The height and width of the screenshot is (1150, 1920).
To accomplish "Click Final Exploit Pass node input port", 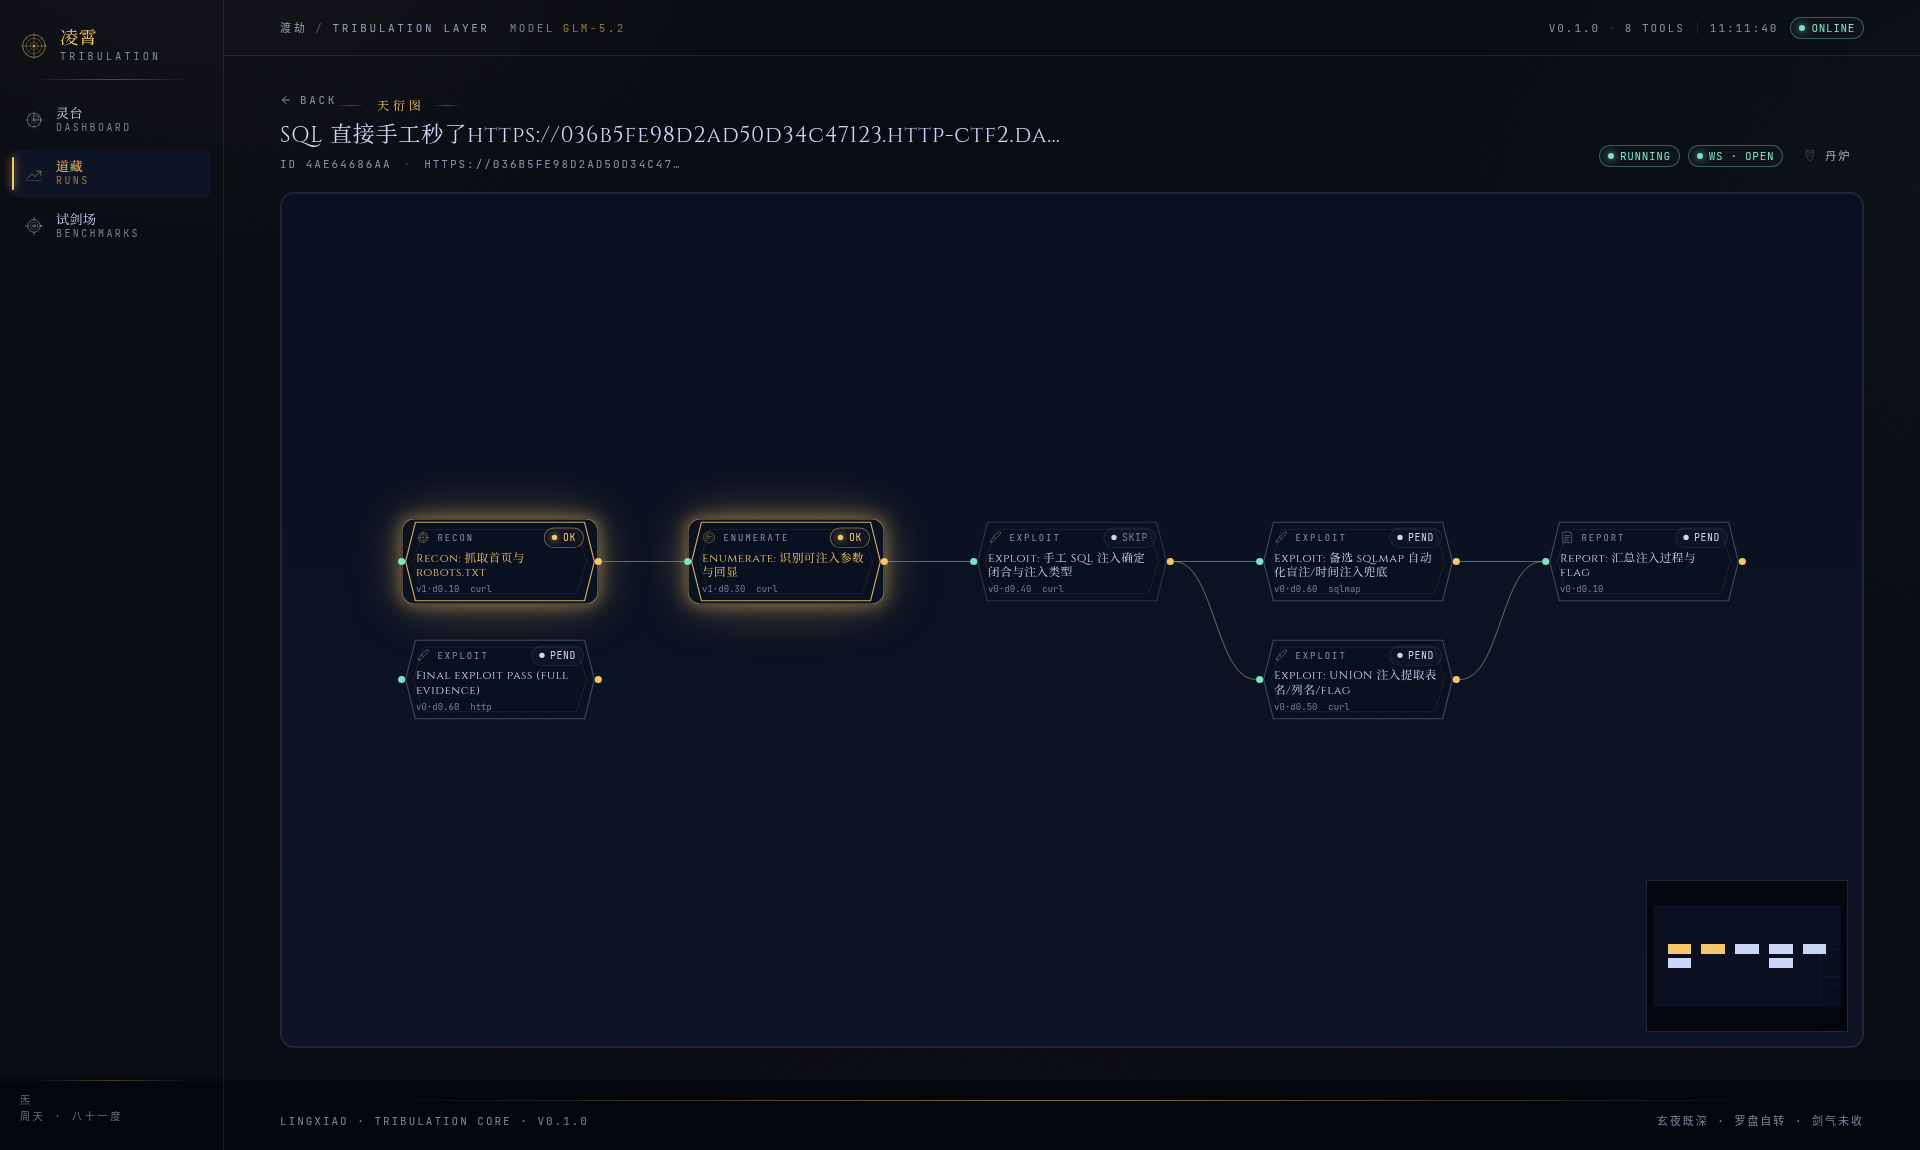I will [x=402, y=680].
